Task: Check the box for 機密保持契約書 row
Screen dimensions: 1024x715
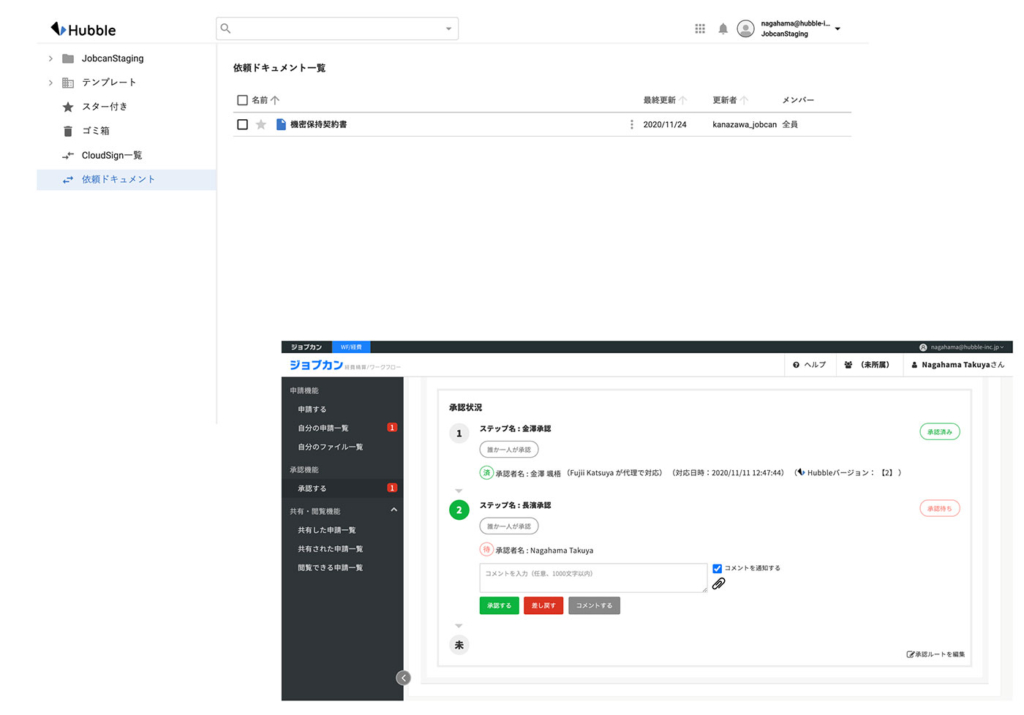Action: pyautogui.click(x=242, y=125)
